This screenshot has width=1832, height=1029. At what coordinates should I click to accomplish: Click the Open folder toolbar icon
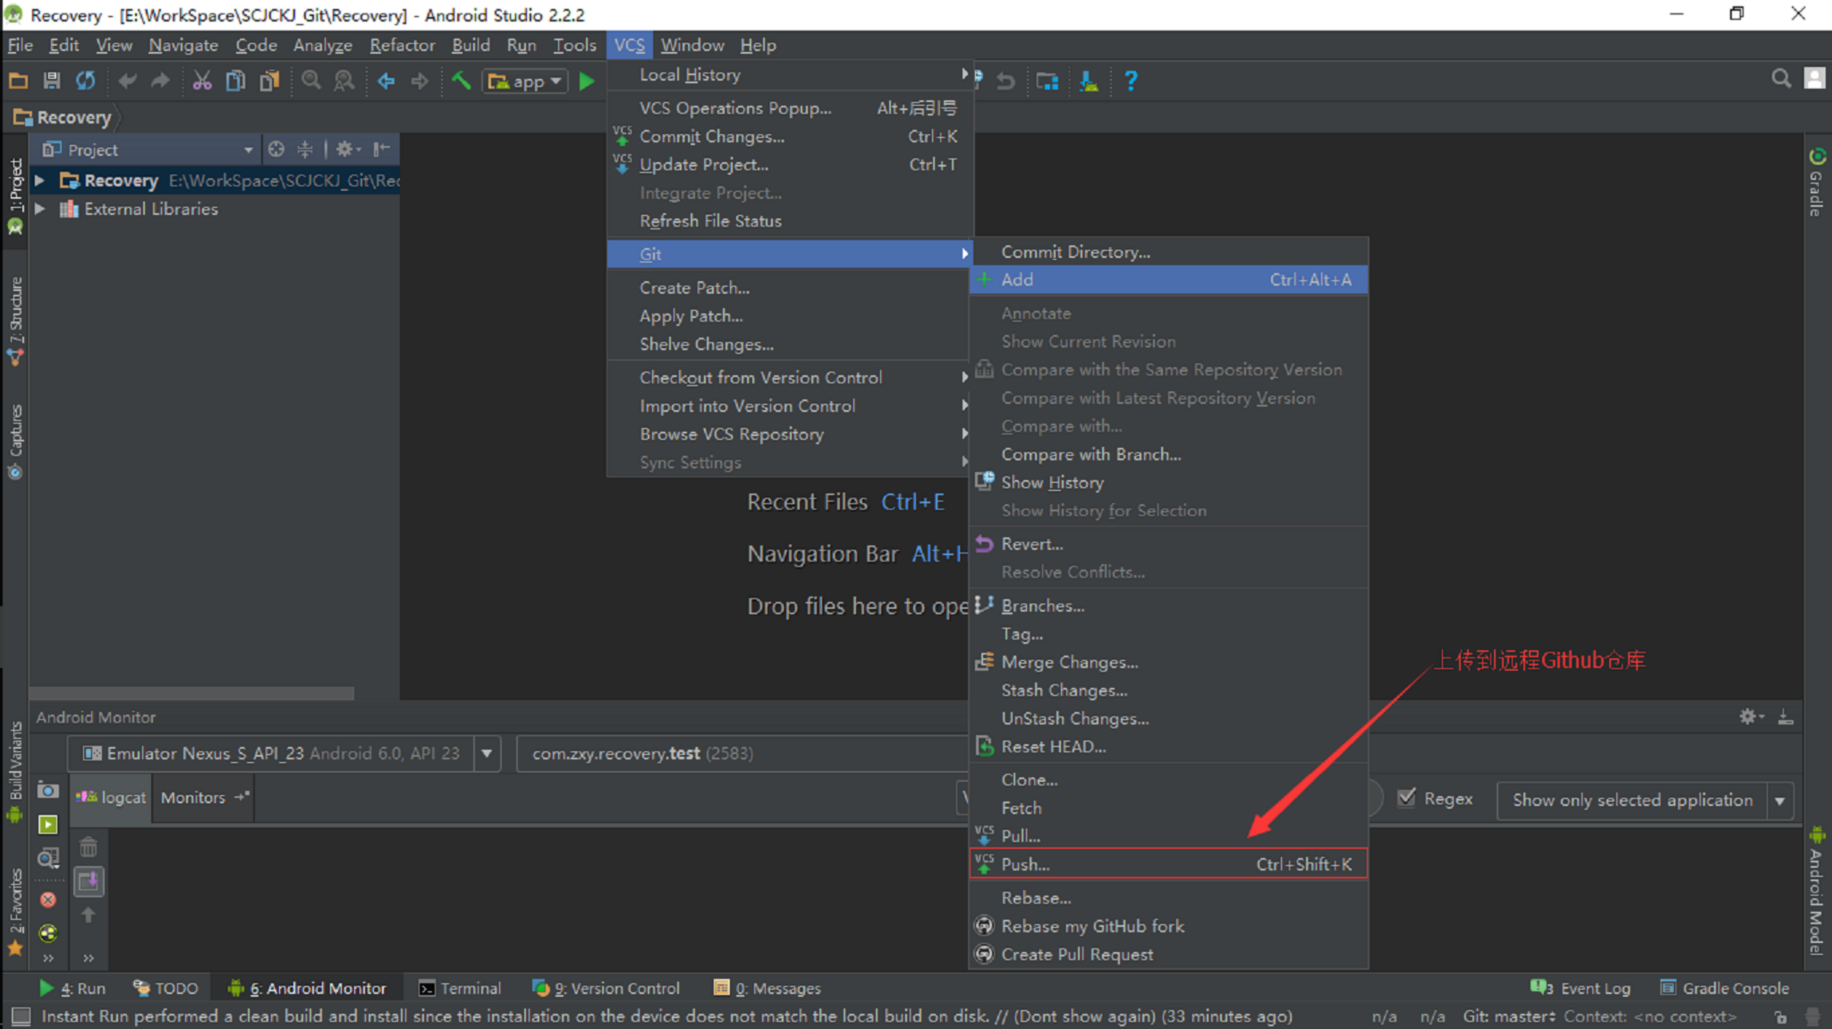click(x=18, y=81)
